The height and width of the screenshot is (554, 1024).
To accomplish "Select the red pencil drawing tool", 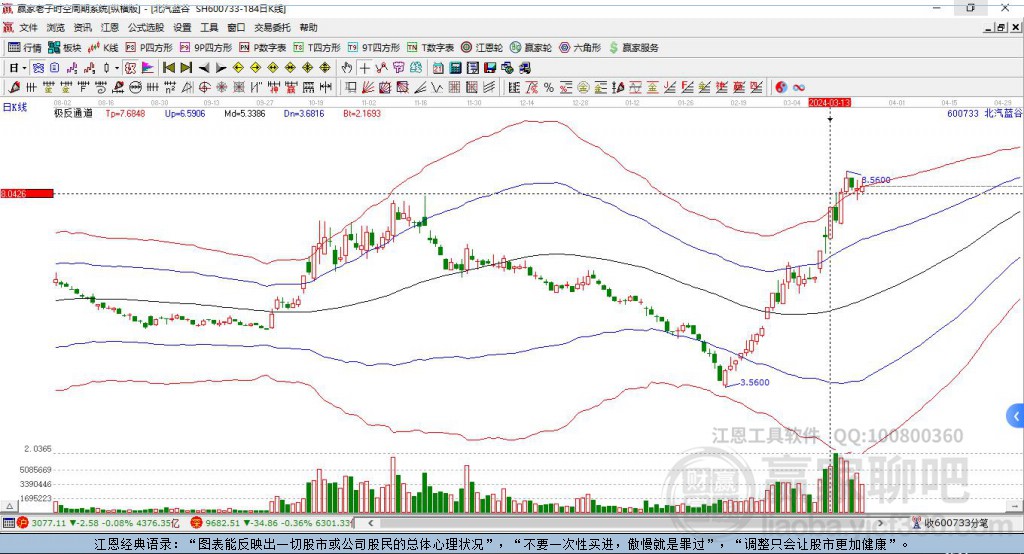I will (x=14, y=87).
